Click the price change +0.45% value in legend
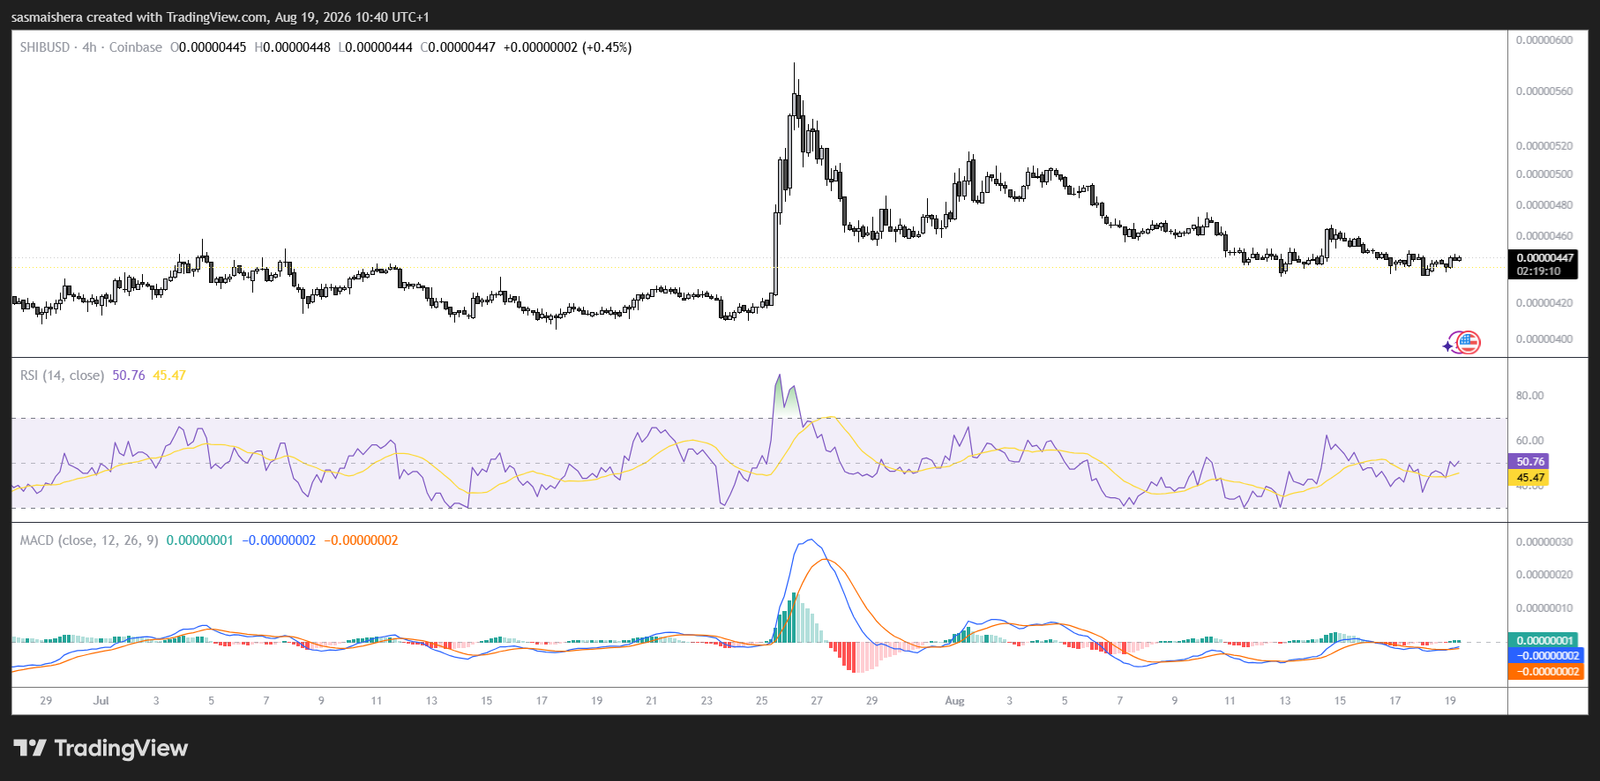This screenshot has height=781, width=1600. [x=607, y=47]
